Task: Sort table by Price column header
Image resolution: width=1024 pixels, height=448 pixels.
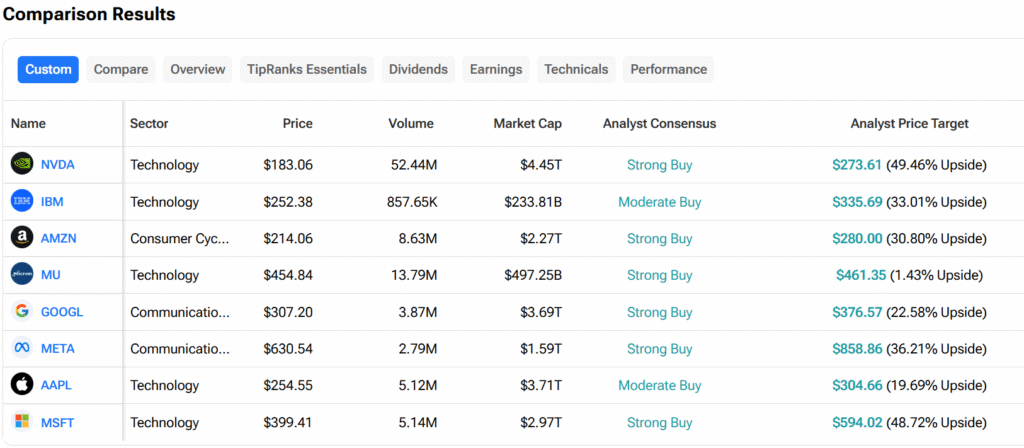Action: 297,123
